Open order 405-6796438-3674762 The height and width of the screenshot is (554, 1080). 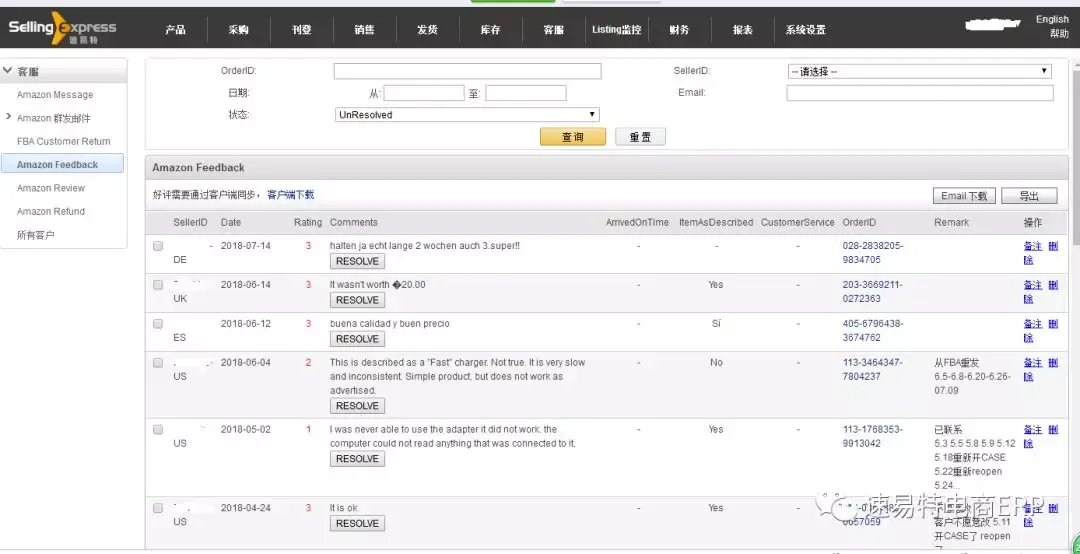point(873,331)
